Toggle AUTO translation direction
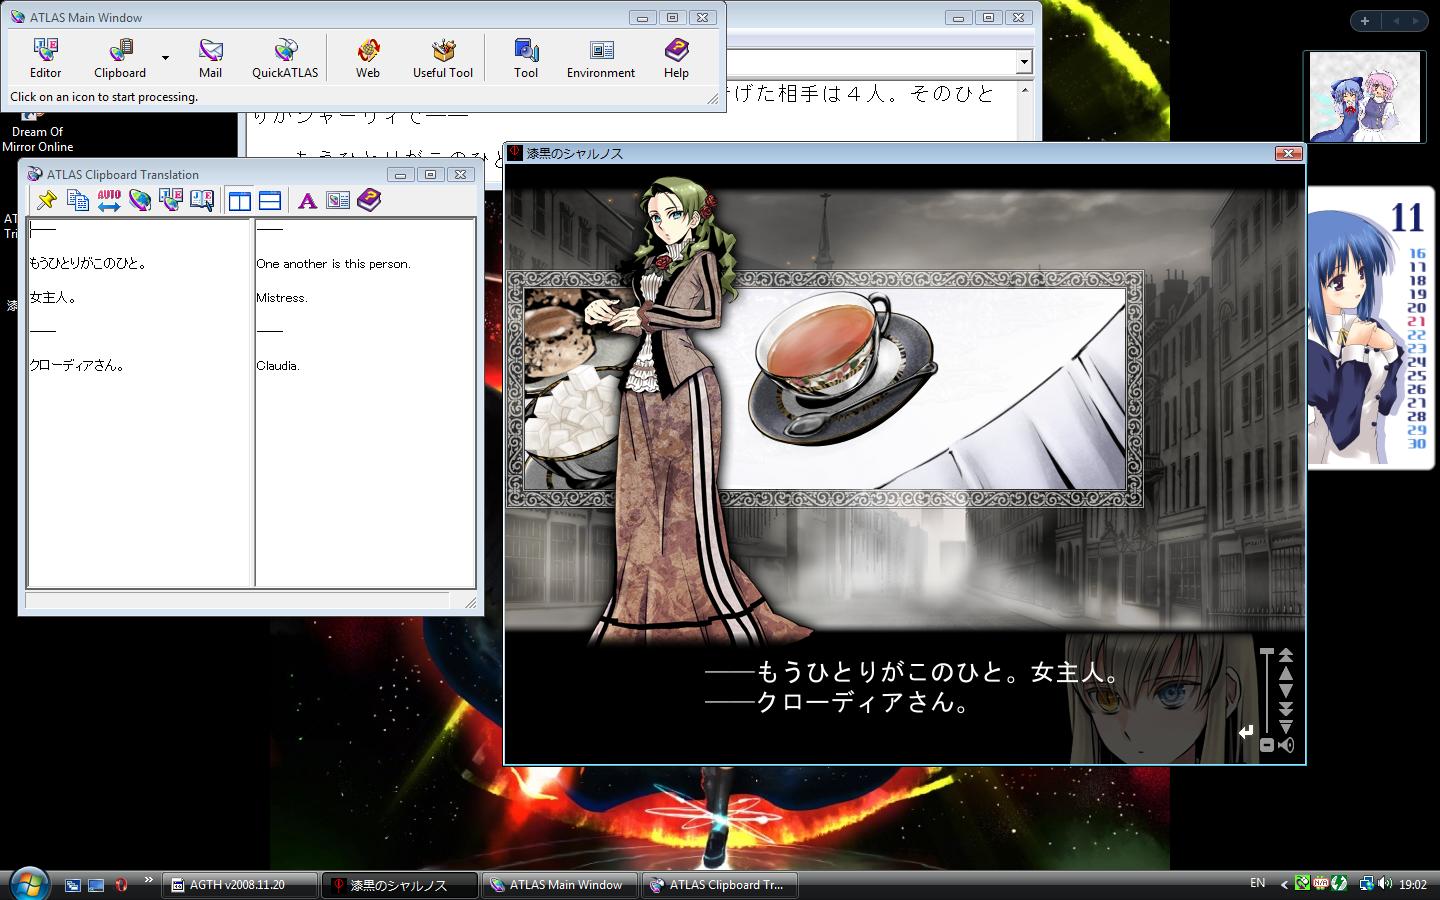This screenshot has width=1440, height=900. tap(109, 200)
